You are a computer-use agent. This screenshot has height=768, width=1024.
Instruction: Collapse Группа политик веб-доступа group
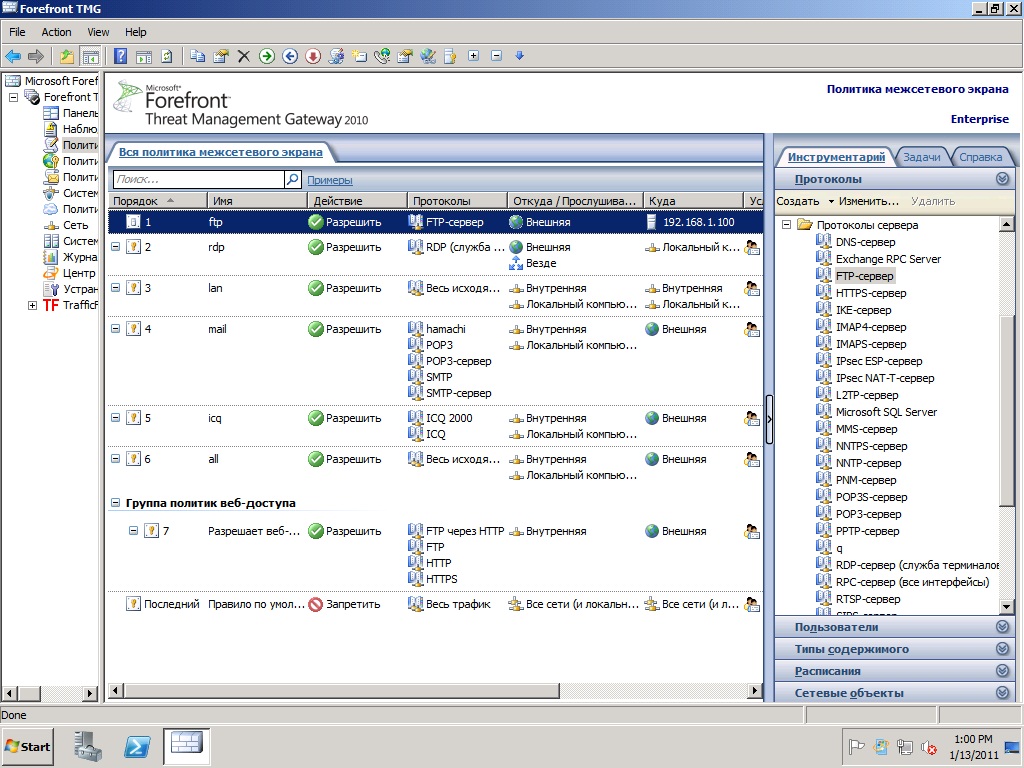116,503
